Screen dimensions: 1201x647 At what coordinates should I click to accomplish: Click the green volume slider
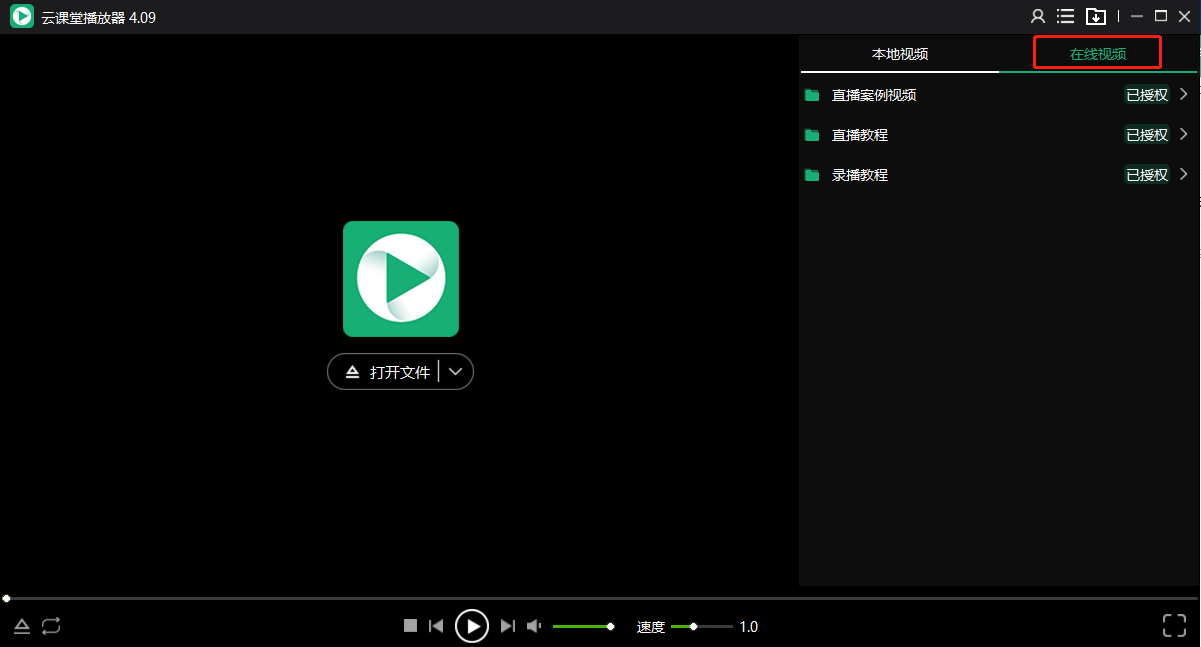point(582,626)
